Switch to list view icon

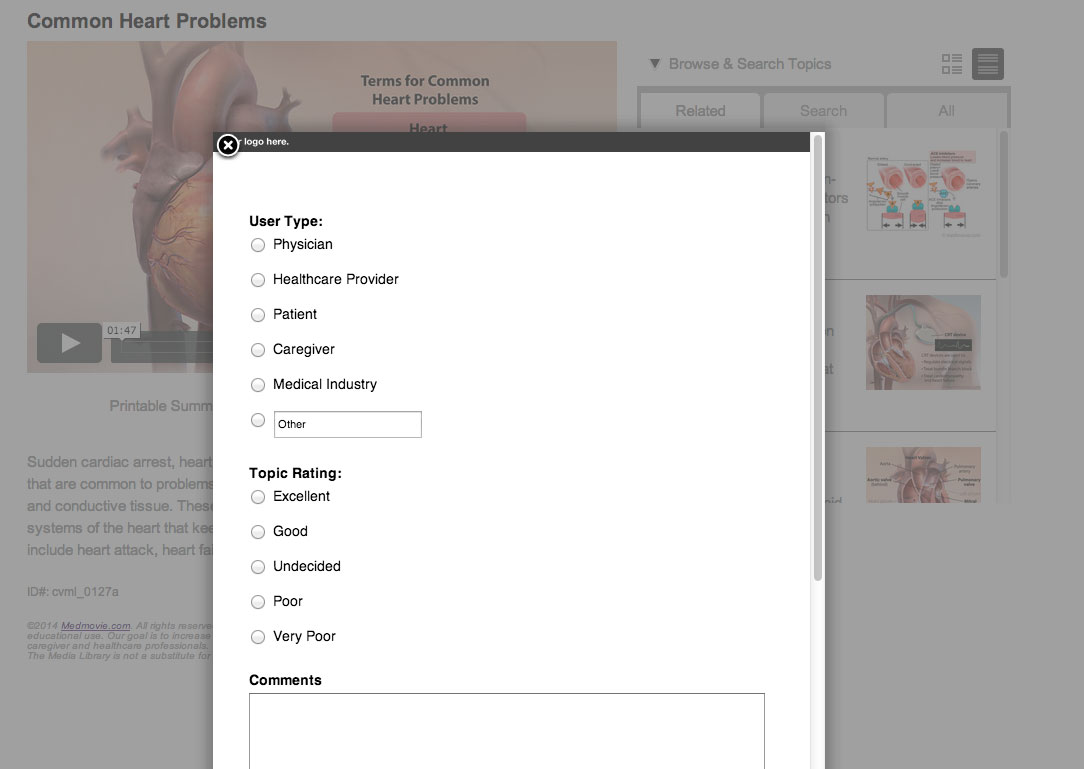988,64
